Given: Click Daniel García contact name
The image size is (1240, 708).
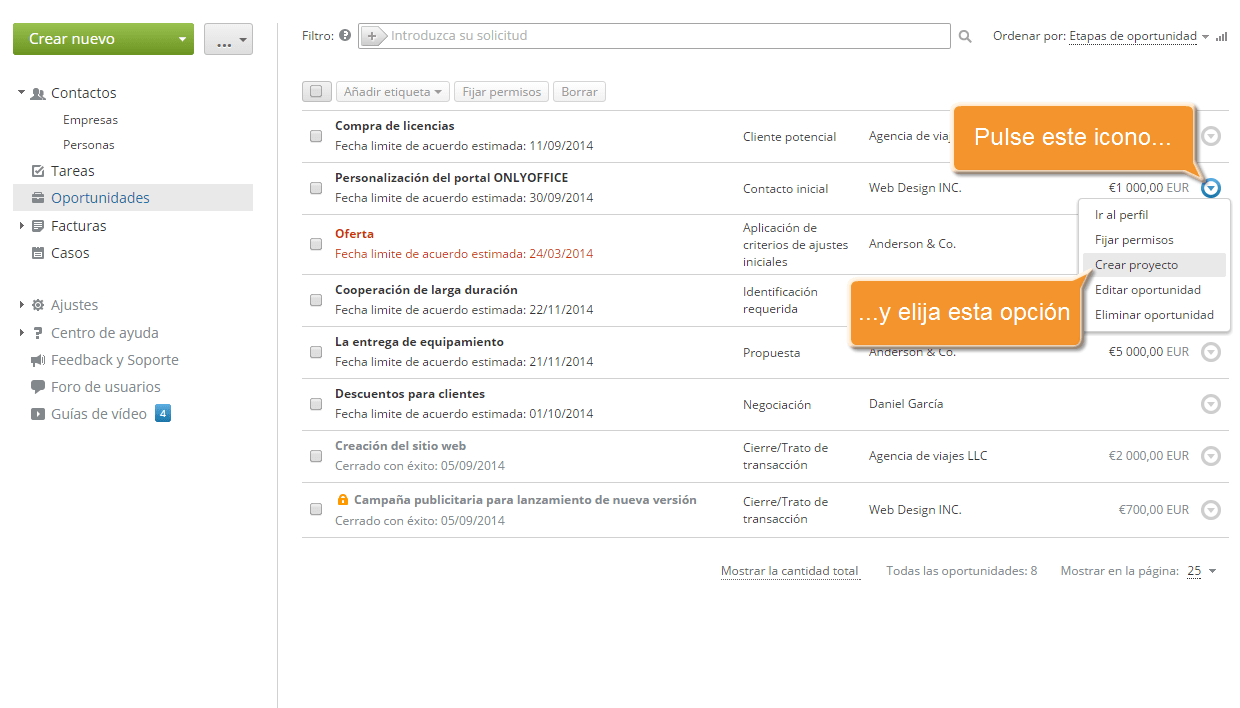Looking at the screenshot, I should tap(906, 404).
